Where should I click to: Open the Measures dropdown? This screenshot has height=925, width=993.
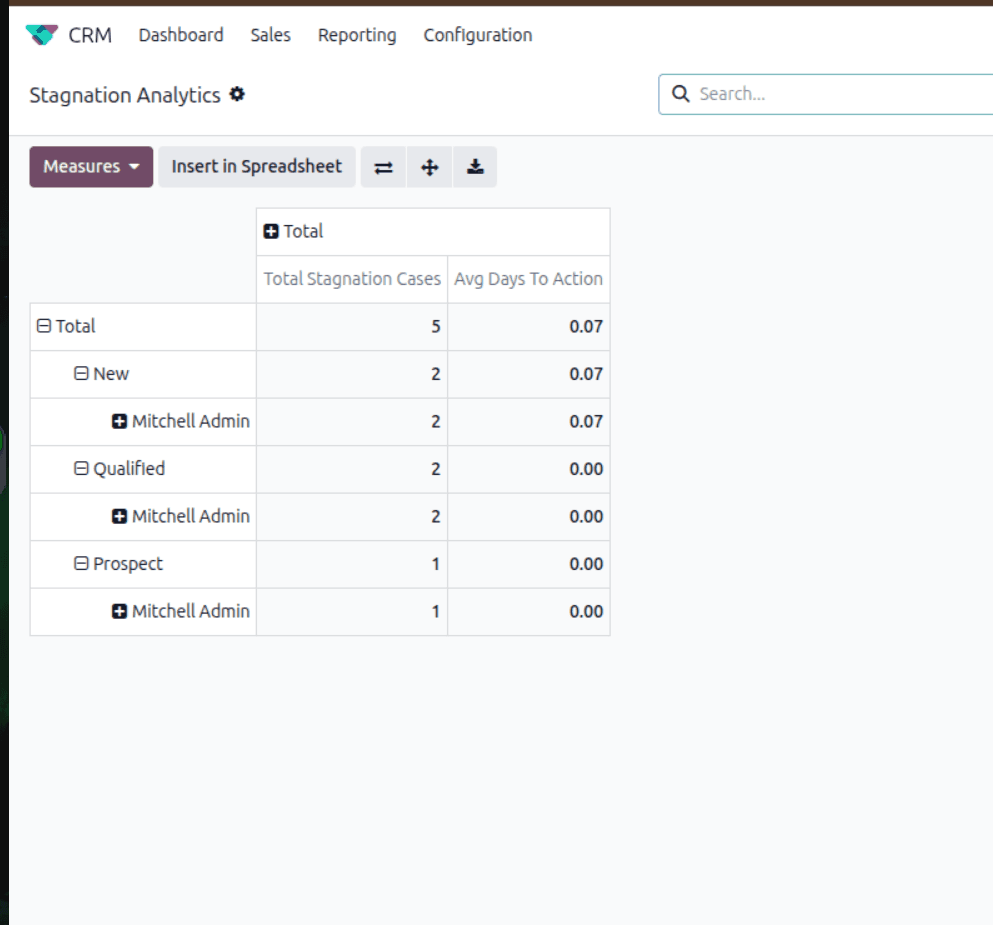[91, 167]
